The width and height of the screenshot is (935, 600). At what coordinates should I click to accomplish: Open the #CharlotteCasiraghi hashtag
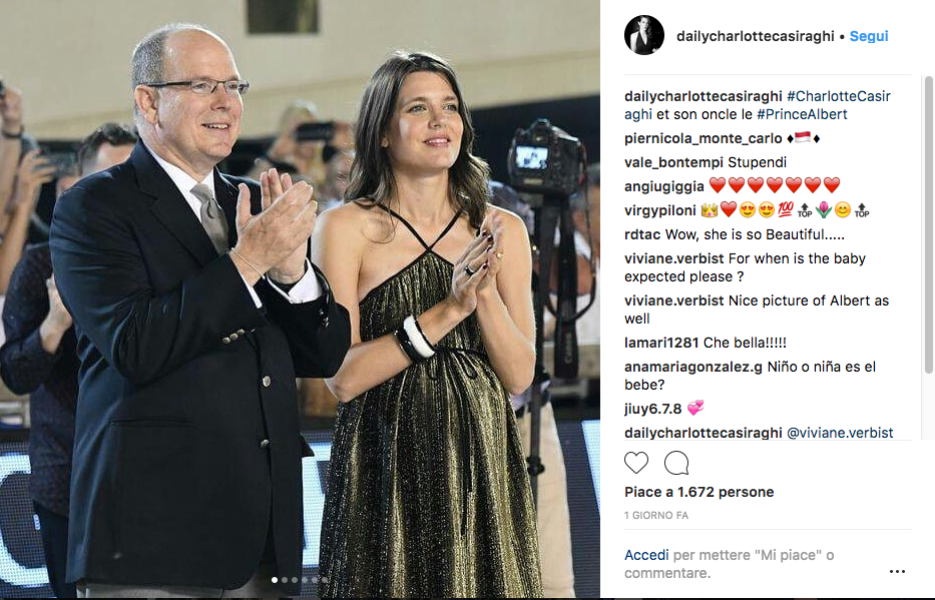click(x=757, y=105)
